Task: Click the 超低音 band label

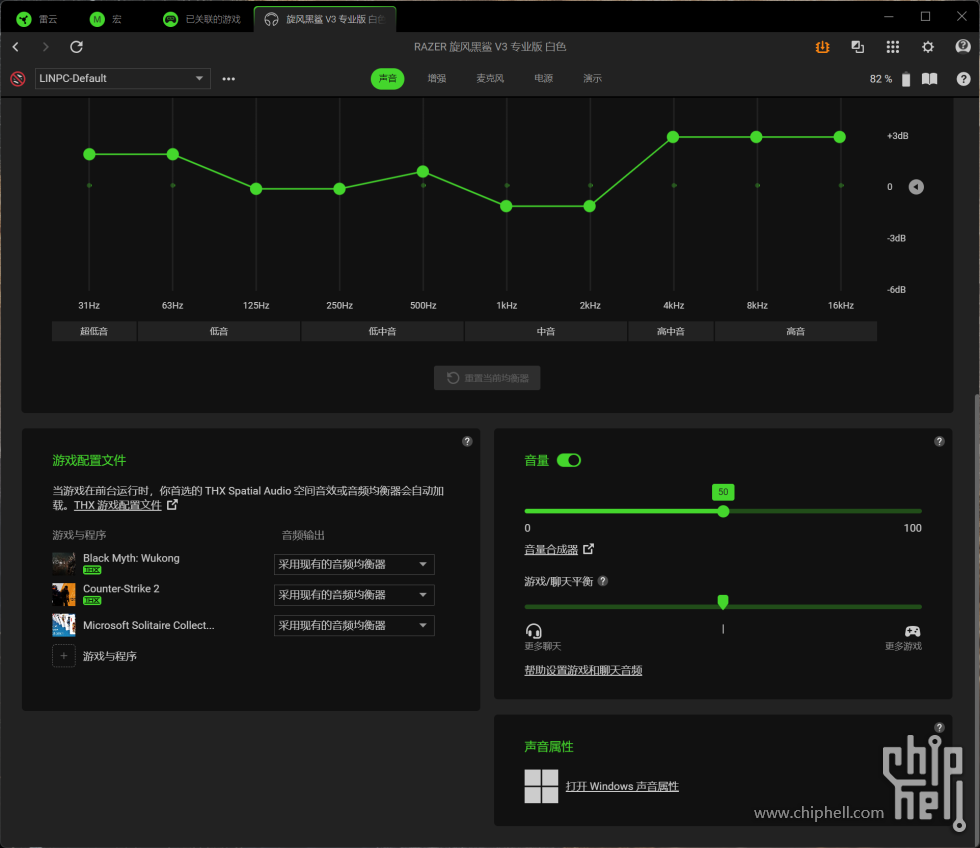Action: point(94,331)
